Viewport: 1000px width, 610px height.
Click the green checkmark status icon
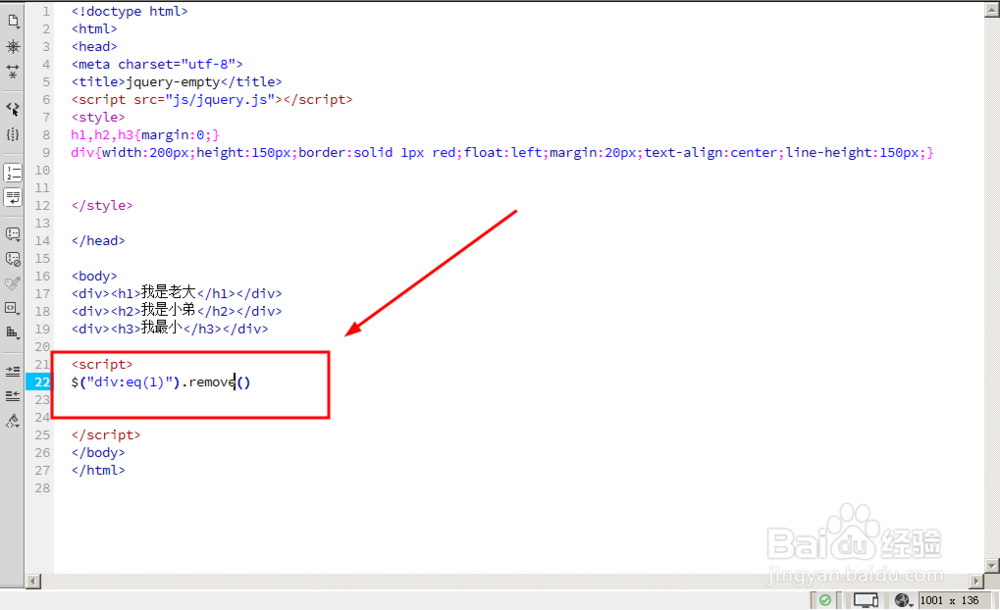click(x=825, y=600)
